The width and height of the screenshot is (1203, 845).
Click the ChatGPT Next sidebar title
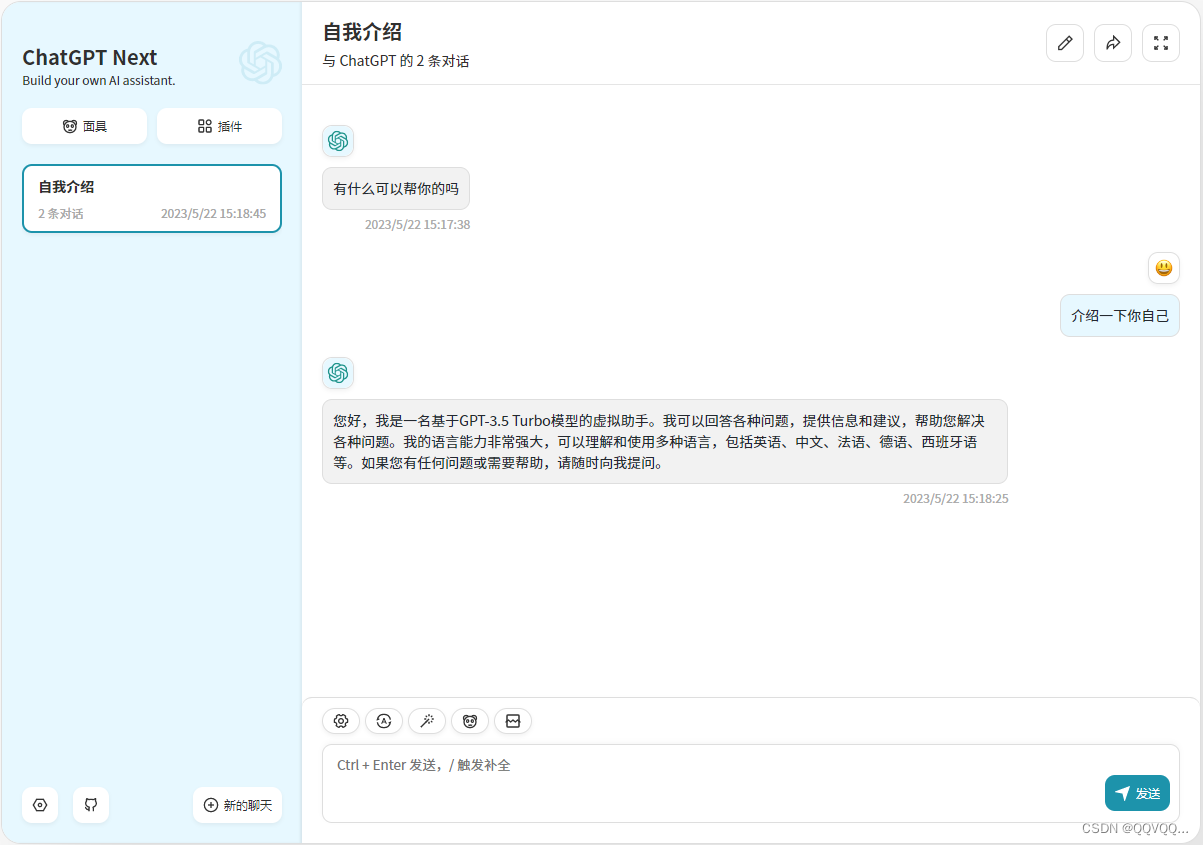(90, 57)
